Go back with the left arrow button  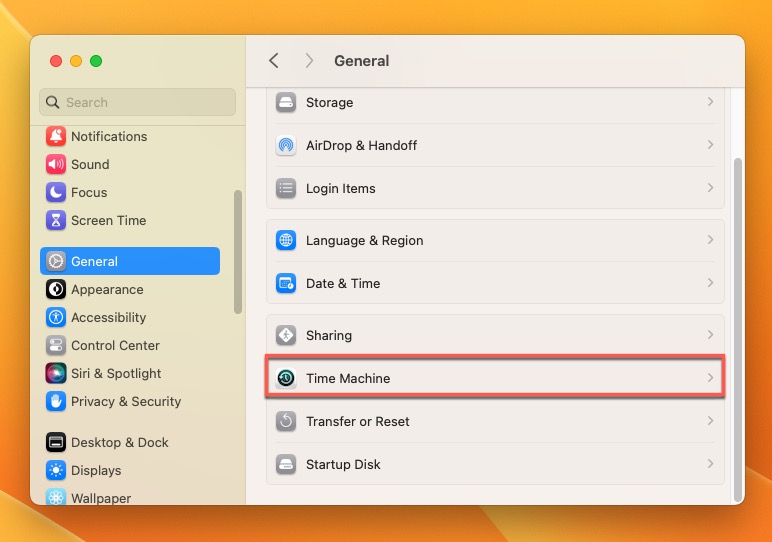(x=274, y=61)
